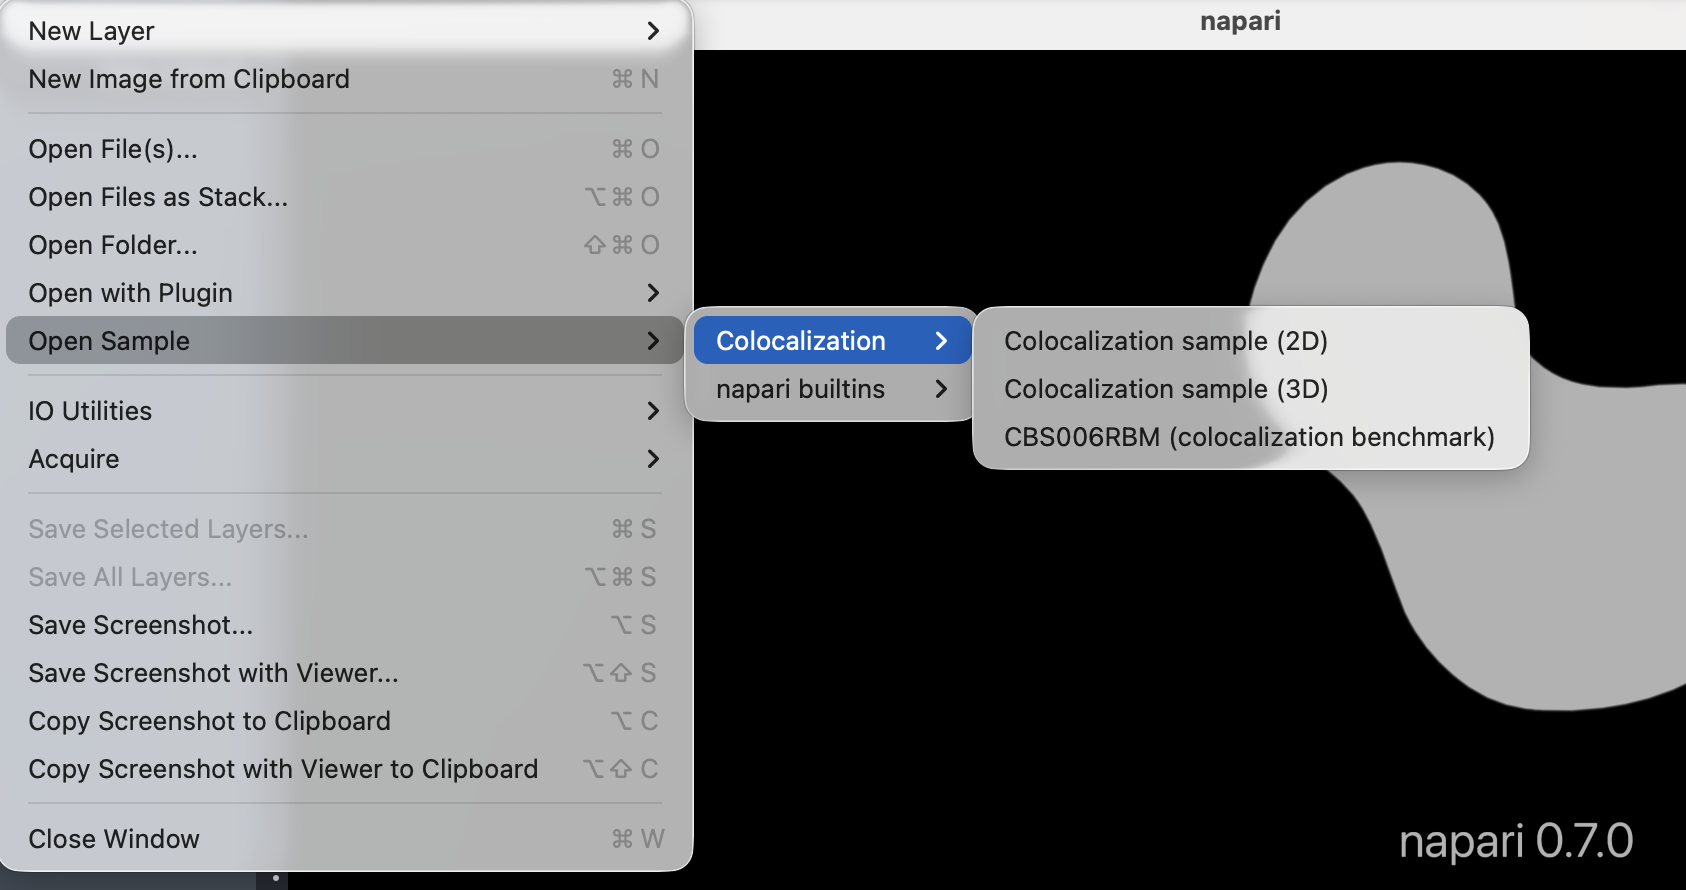Choose New Image from Clipboard
1686x890 pixels.
coord(345,79)
